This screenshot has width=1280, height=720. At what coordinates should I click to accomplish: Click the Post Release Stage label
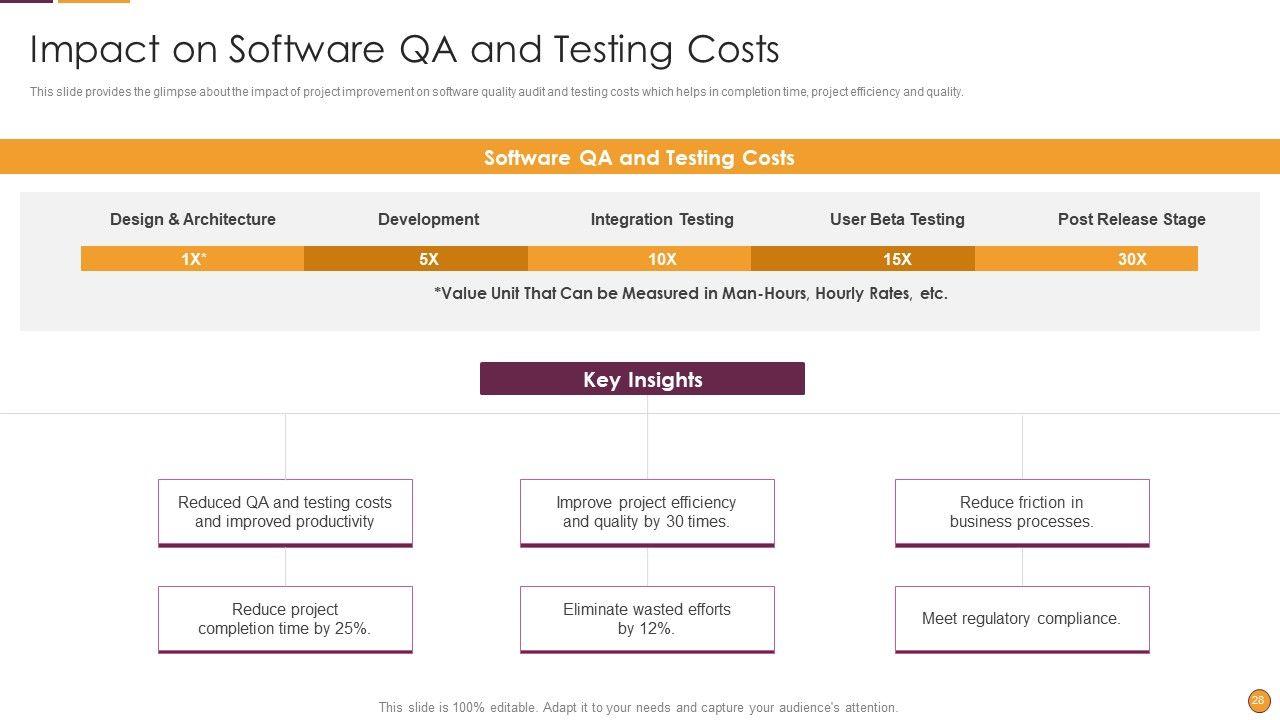point(1131,219)
